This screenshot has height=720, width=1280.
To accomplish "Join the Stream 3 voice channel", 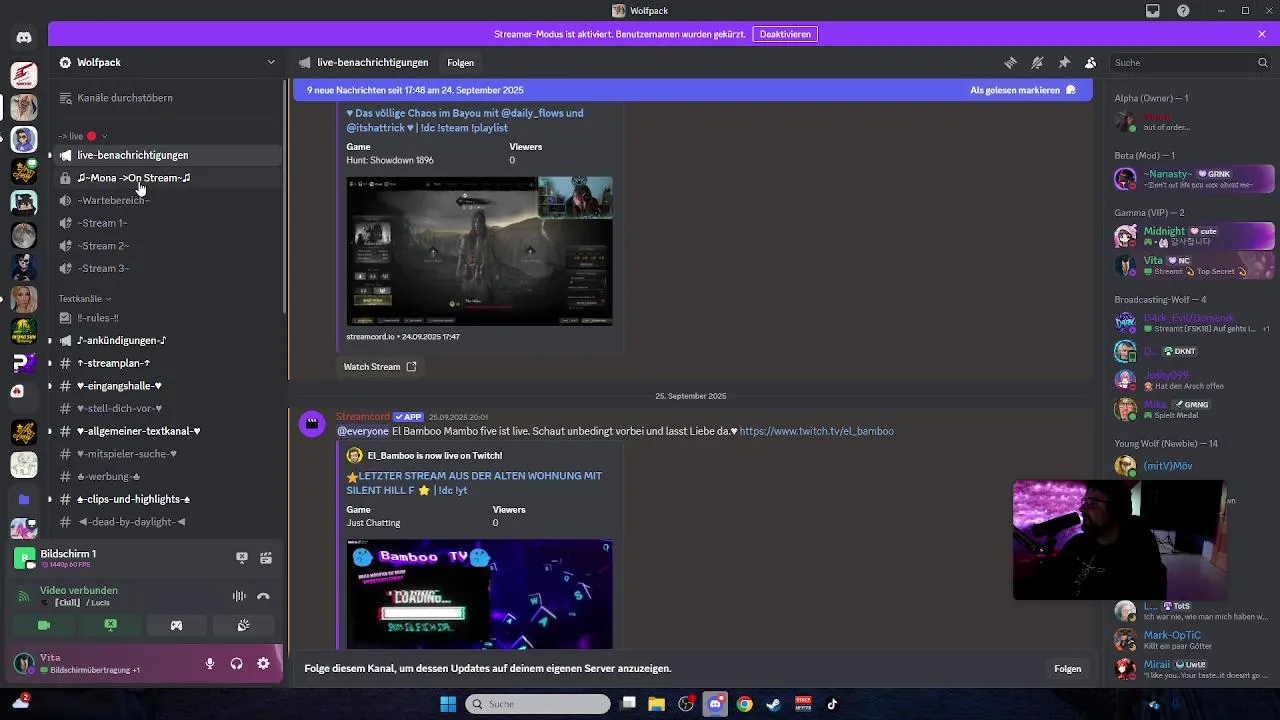I will [x=167, y=268].
